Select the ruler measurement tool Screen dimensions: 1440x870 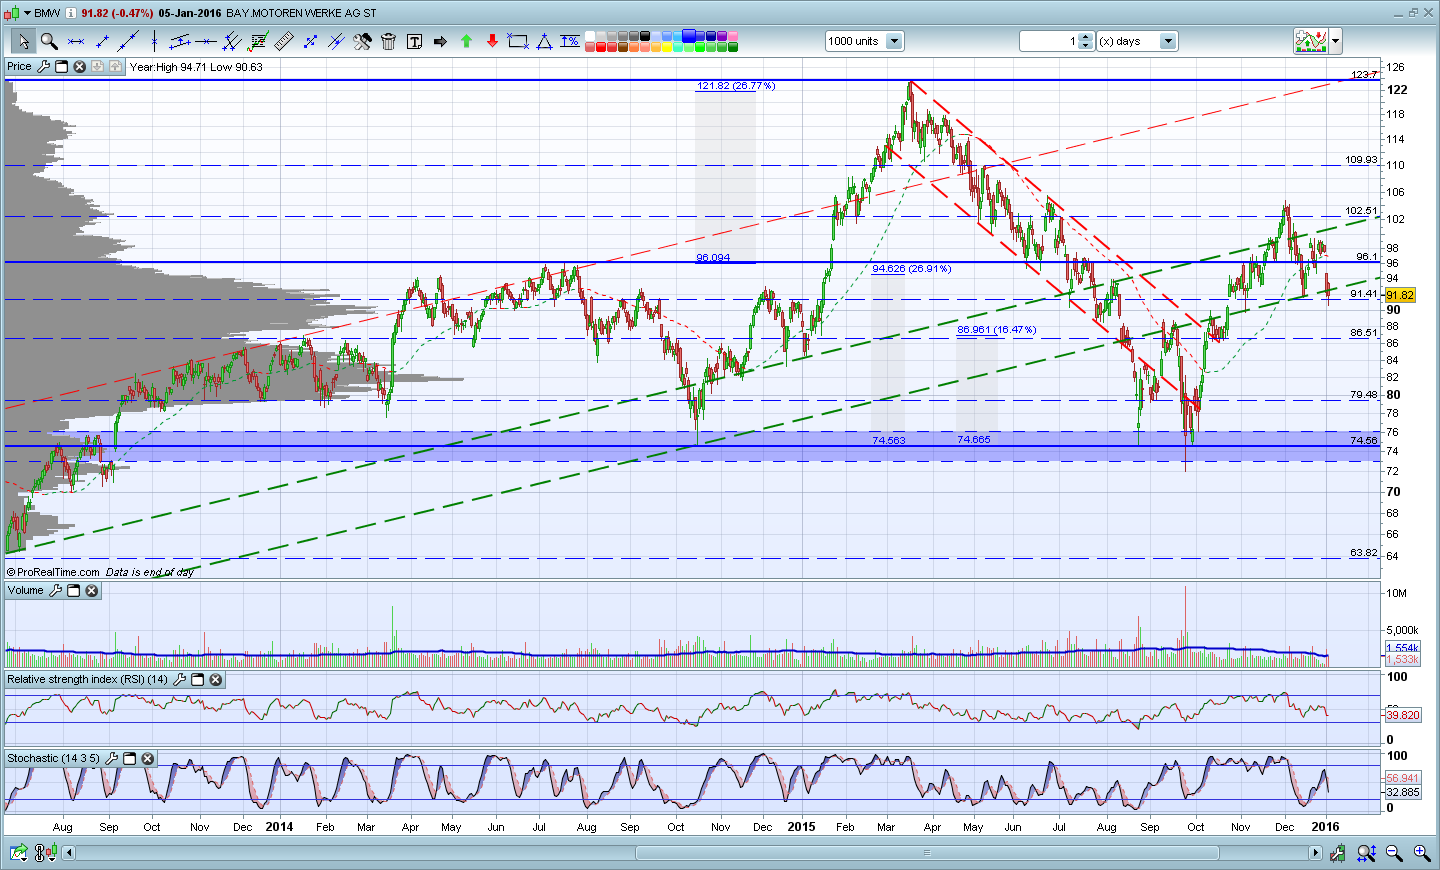pyautogui.click(x=284, y=41)
